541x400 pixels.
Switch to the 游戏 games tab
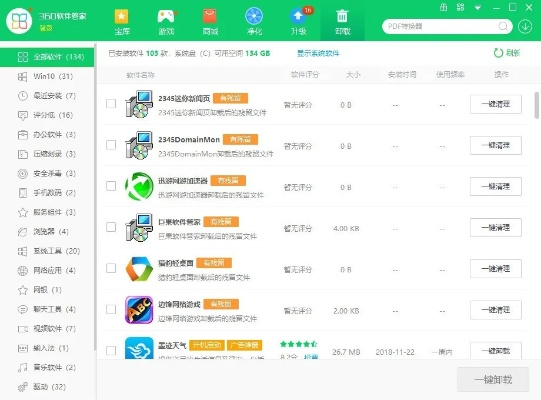pos(166,21)
